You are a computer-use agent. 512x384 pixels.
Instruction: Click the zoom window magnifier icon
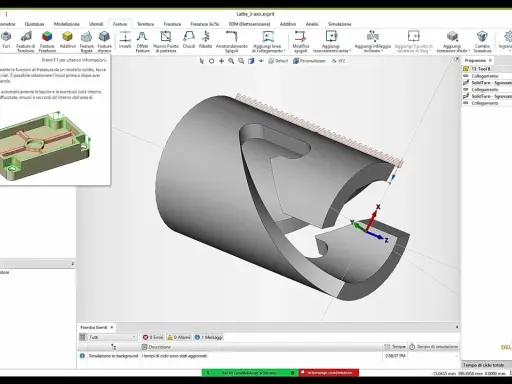(x=241, y=61)
